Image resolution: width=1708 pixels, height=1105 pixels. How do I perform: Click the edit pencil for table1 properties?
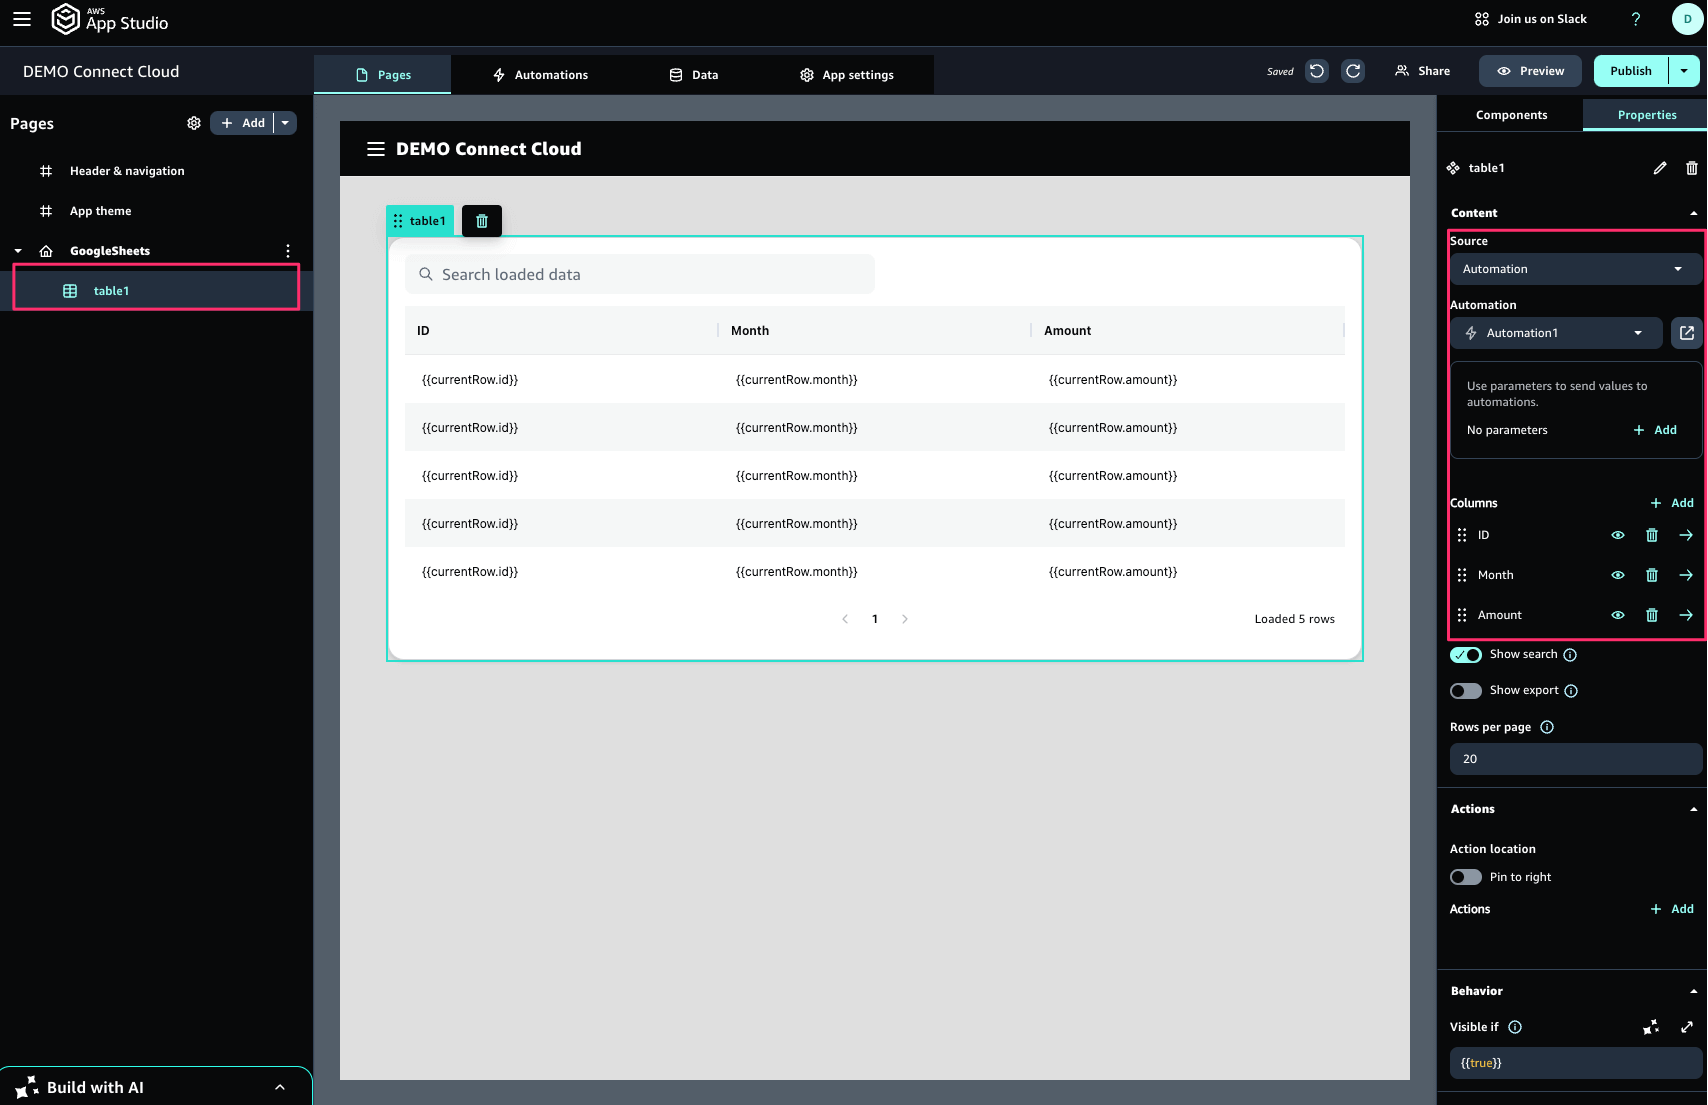click(x=1660, y=168)
